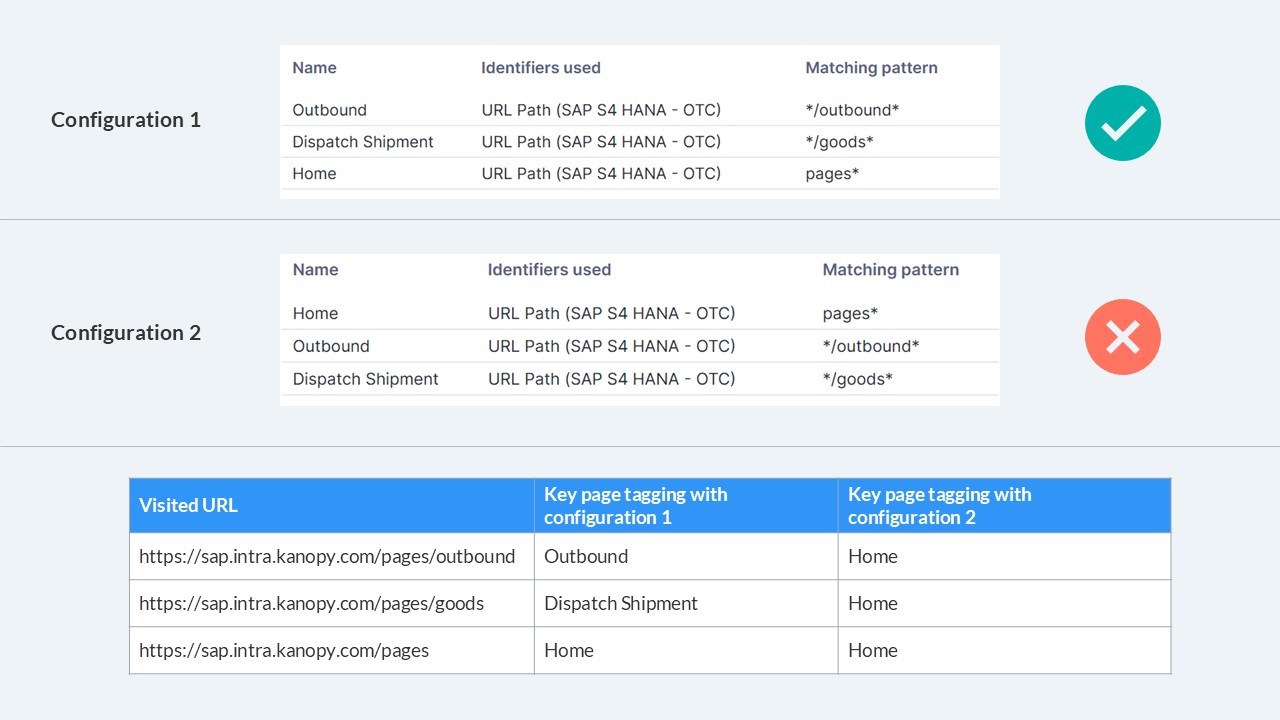
Task: Click the green checkmark icon beside Configuration 1
Action: [x=1122, y=122]
